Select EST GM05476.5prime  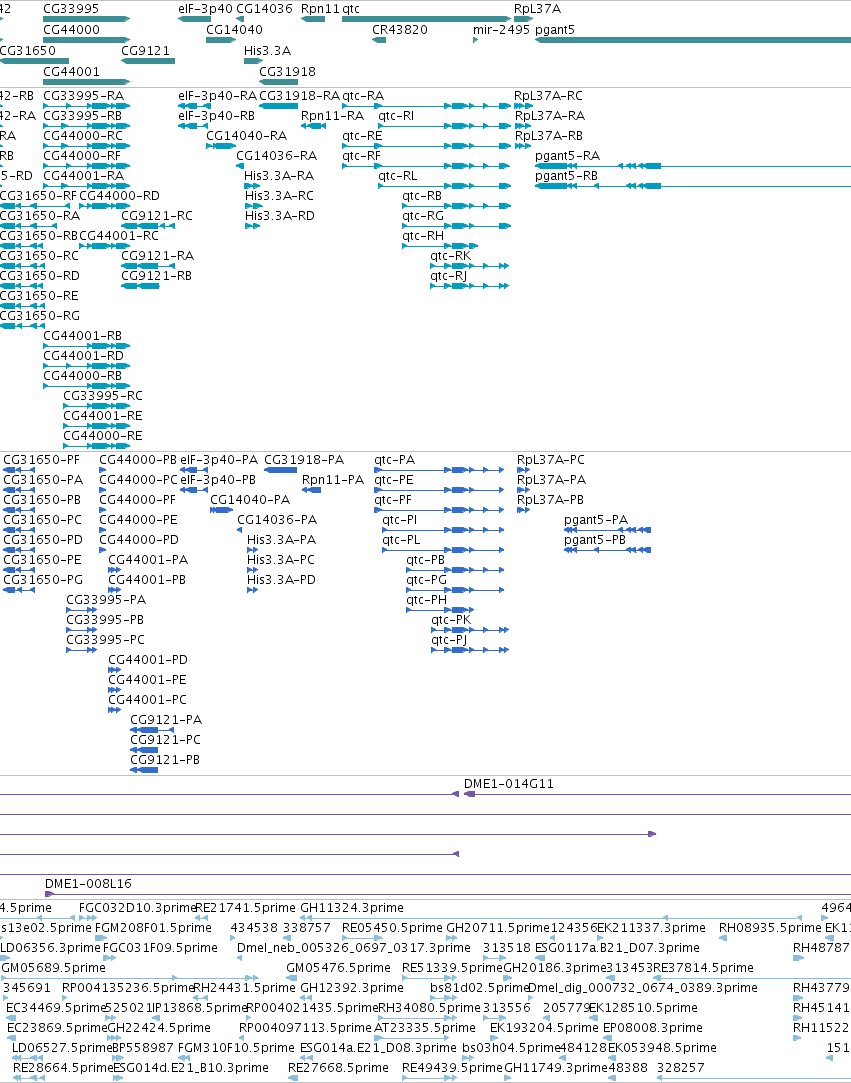pyautogui.click(x=338, y=968)
